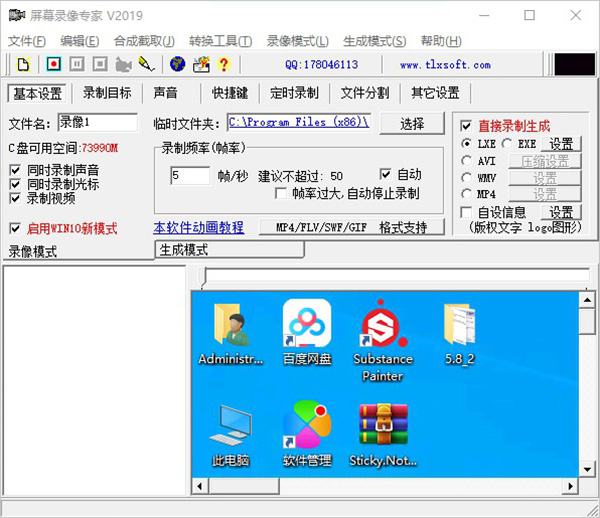Select the MP4 output format radio button
This screenshot has height=518, width=600.
click(x=467, y=194)
